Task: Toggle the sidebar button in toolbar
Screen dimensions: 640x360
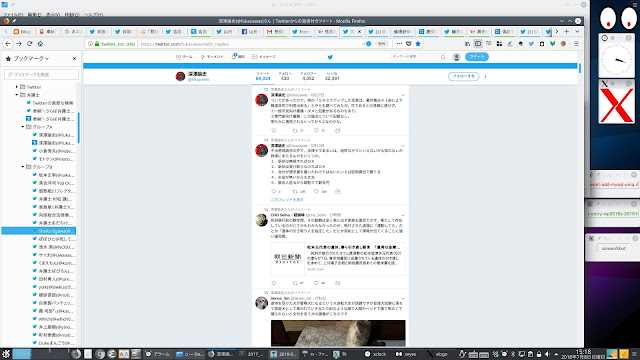Action: pyautogui.click(x=478, y=44)
